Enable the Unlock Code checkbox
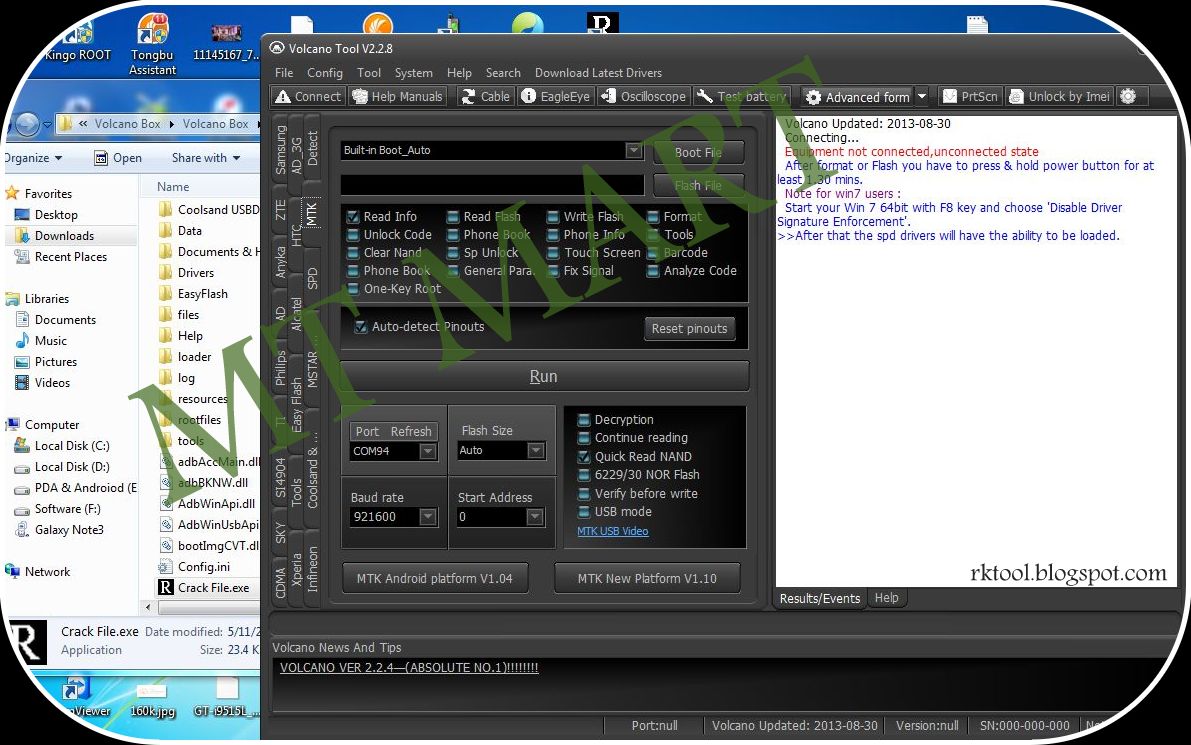Image resolution: width=1191 pixels, height=745 pixels. (x=352, y=235)
